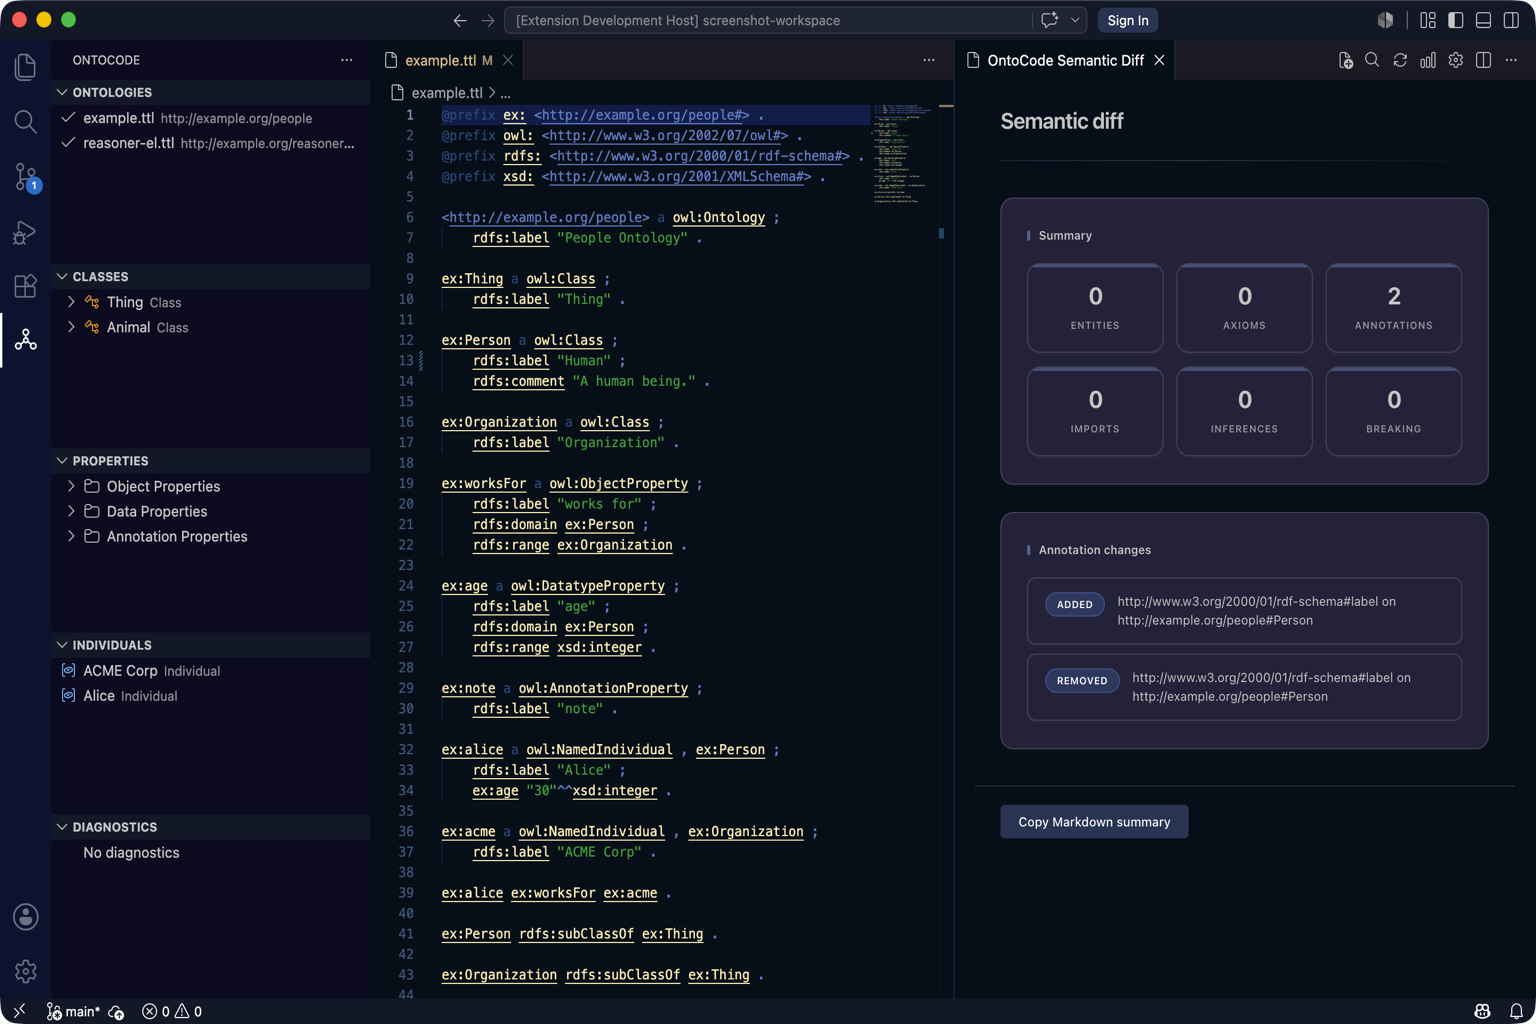Viewport: 1536px width, 1024px height.
Task: Select the OntoCode activity bar icon
Action: (x=26, y=340)
